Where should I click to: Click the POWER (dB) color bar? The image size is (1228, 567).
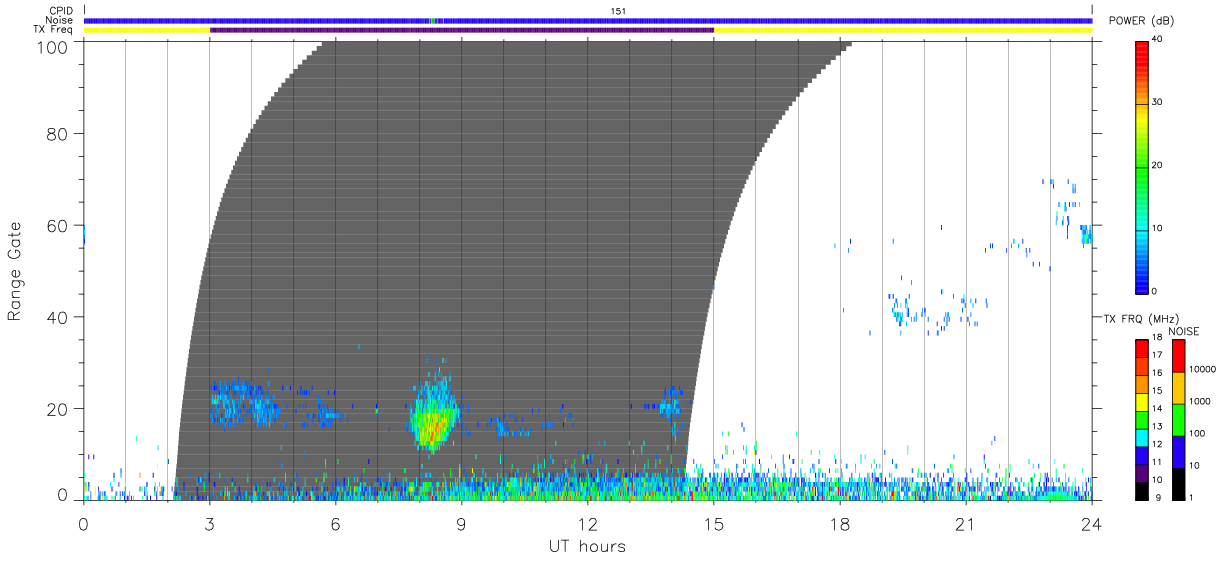click(x=1142, y=166)
